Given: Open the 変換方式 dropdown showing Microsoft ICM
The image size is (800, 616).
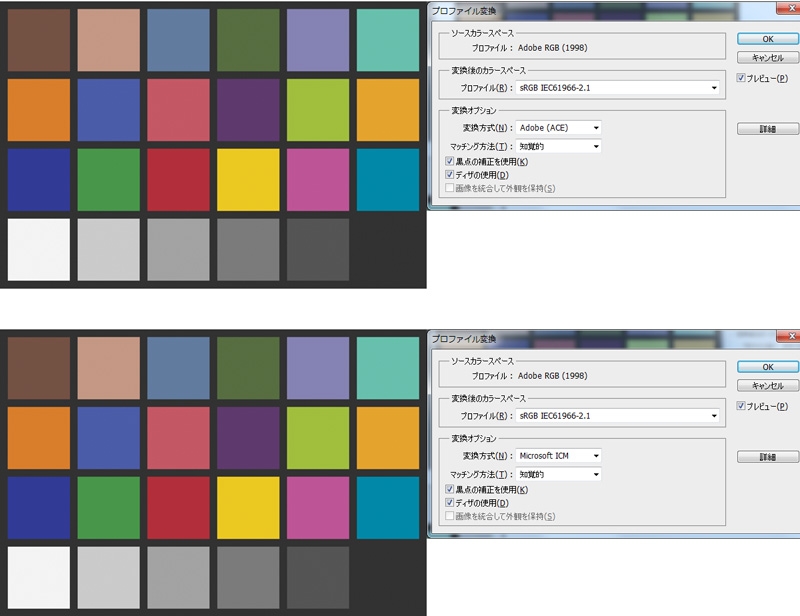Looking at the screenshot, I should (x=559, y=456).
